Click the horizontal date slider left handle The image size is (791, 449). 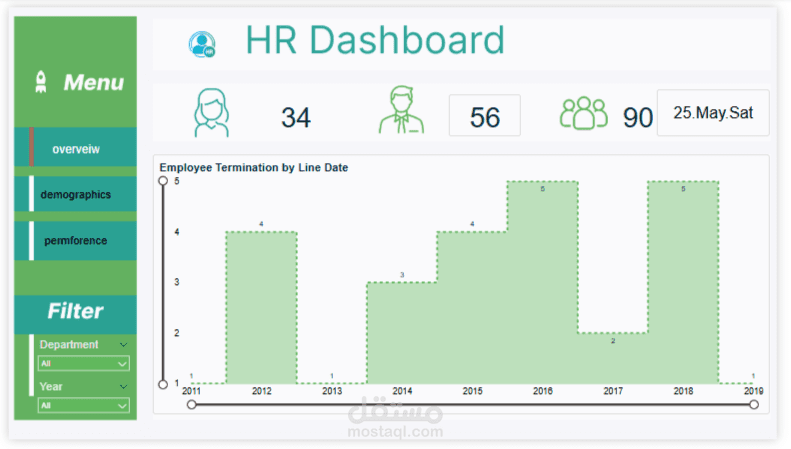192,405
